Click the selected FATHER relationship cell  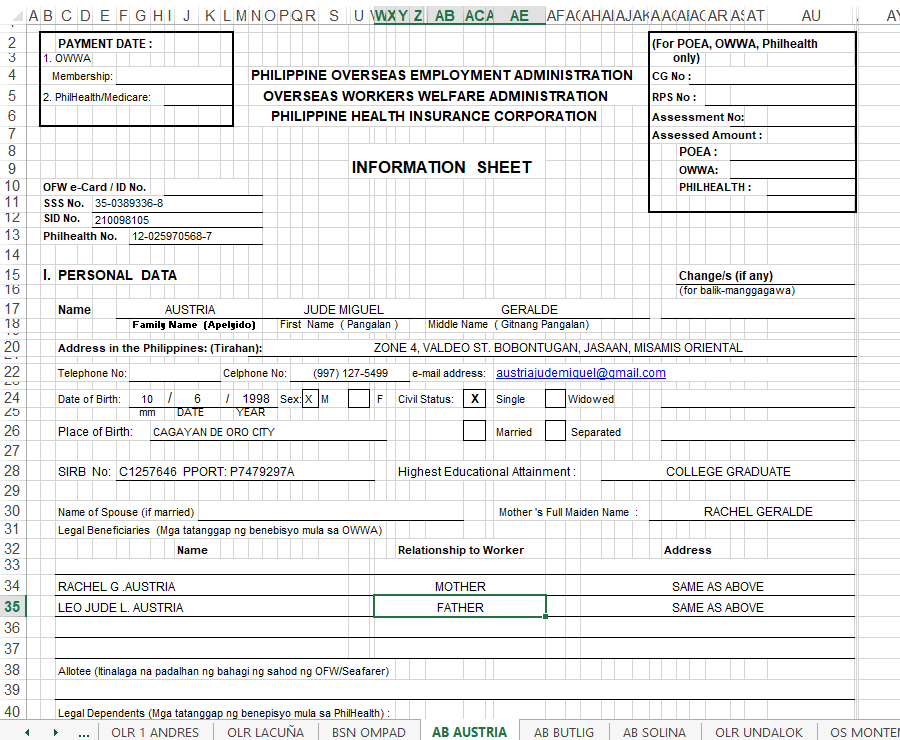coord(460,607)
